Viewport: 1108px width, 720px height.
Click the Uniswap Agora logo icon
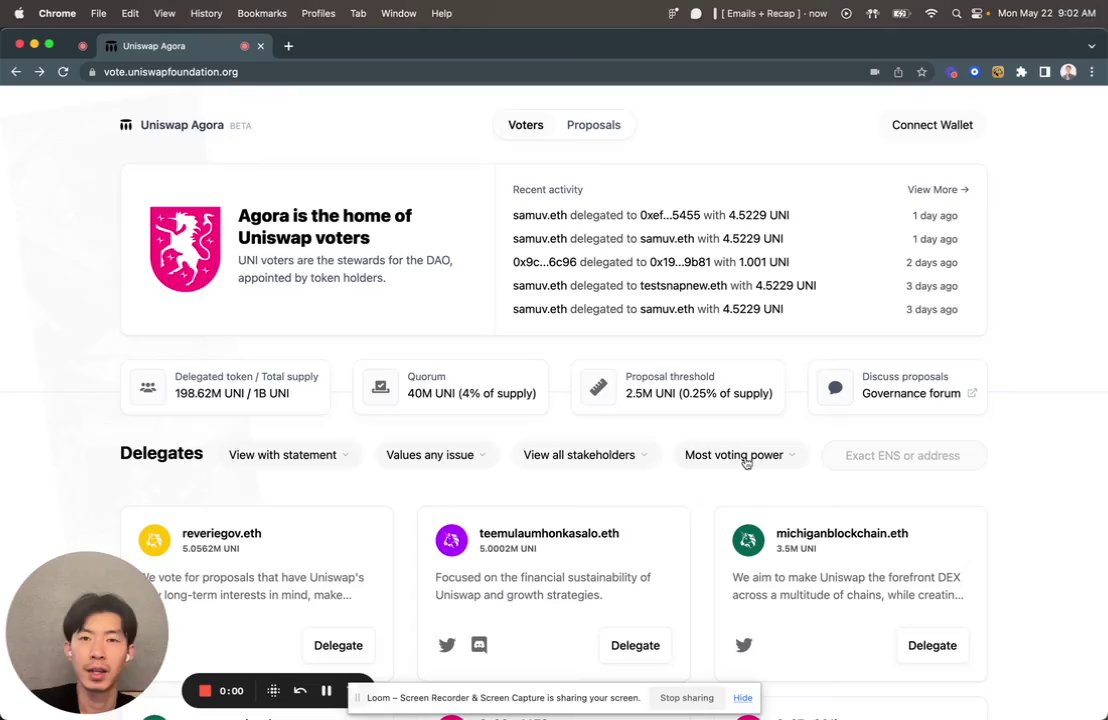126,125
